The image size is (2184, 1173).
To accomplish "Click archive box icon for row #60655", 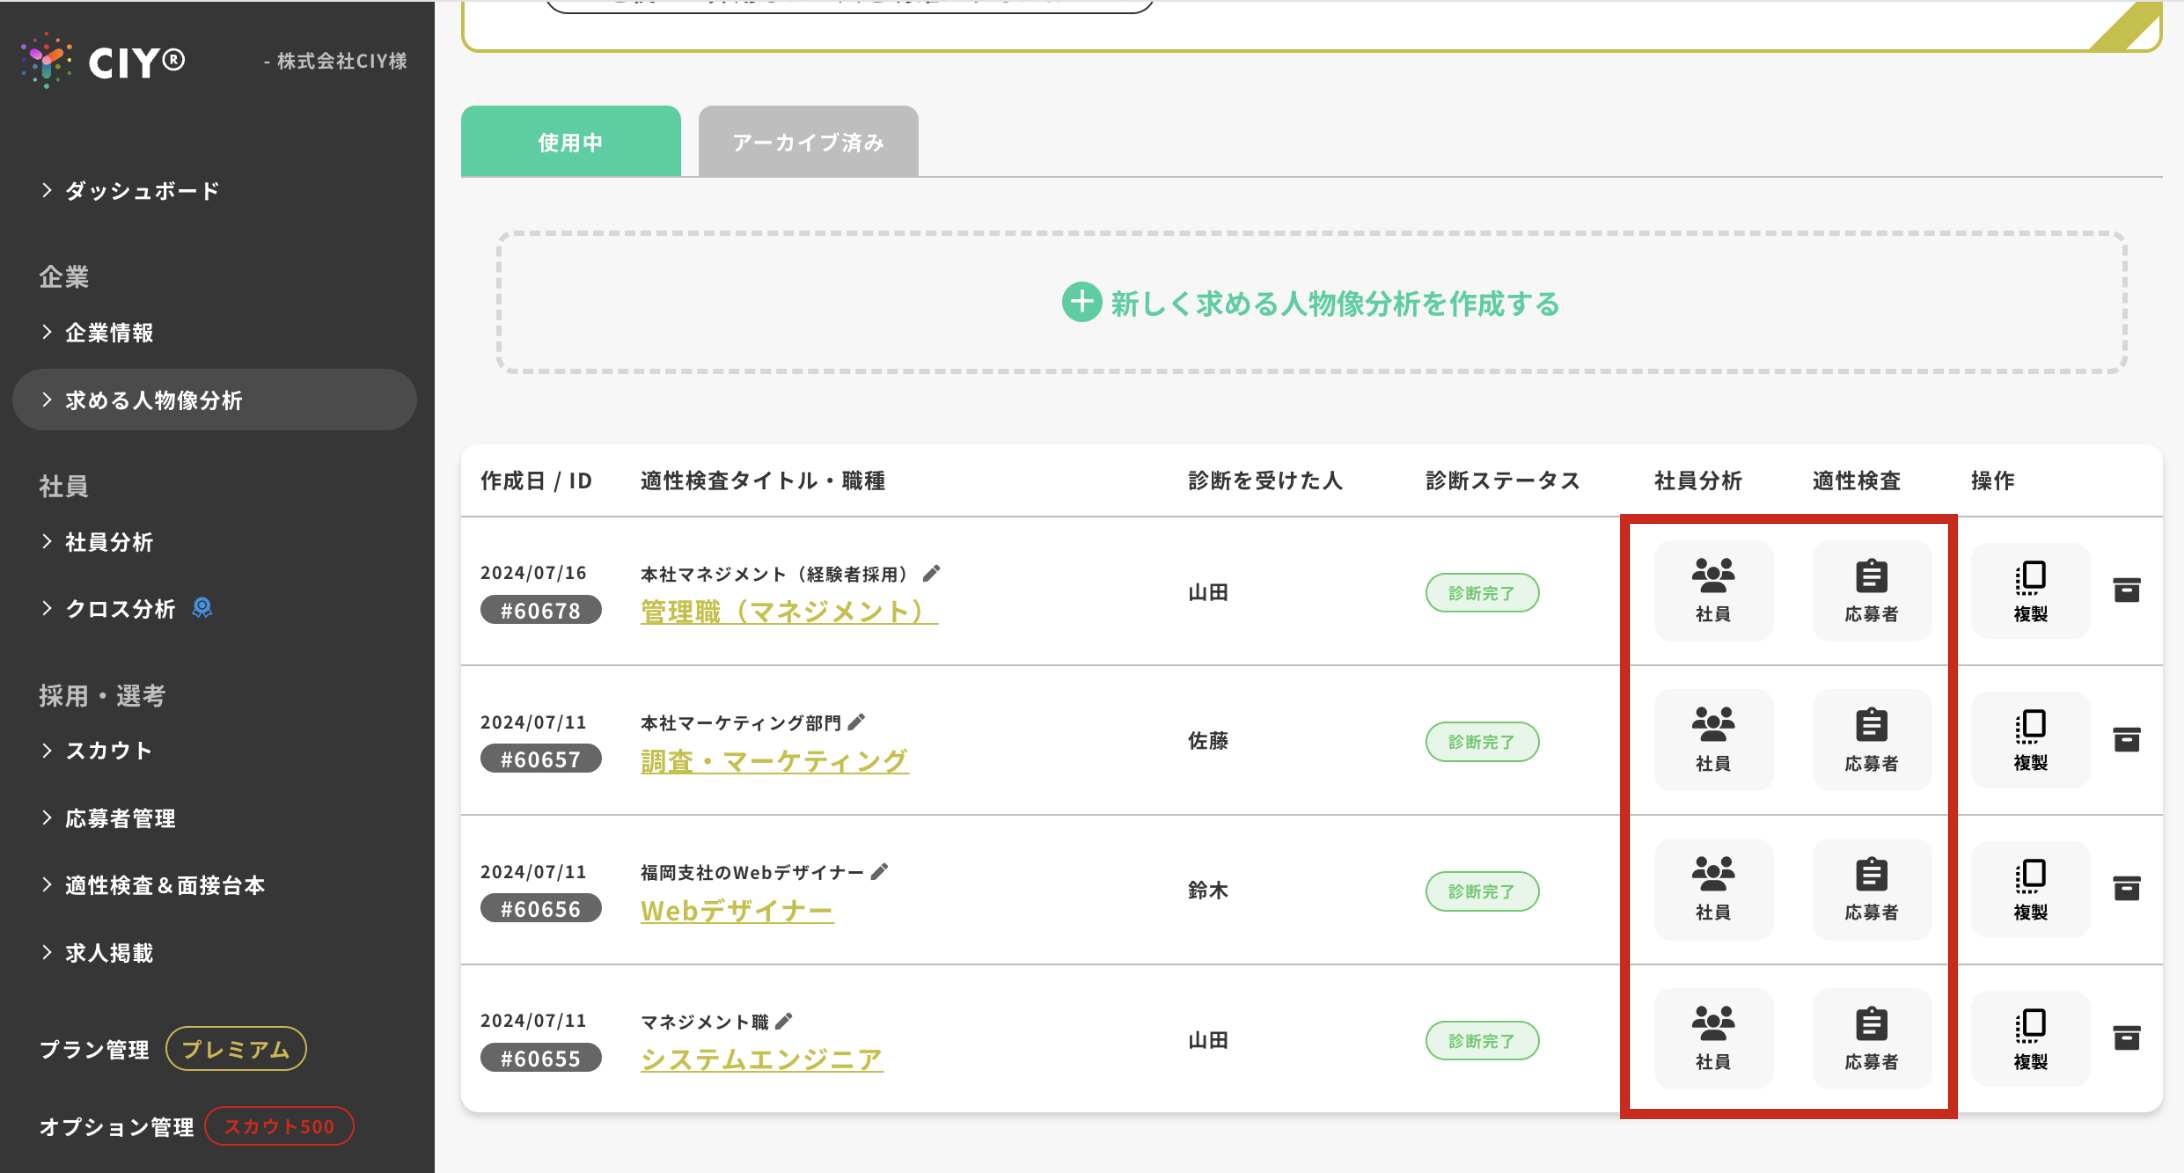I will click(x=2126, y=1038).
